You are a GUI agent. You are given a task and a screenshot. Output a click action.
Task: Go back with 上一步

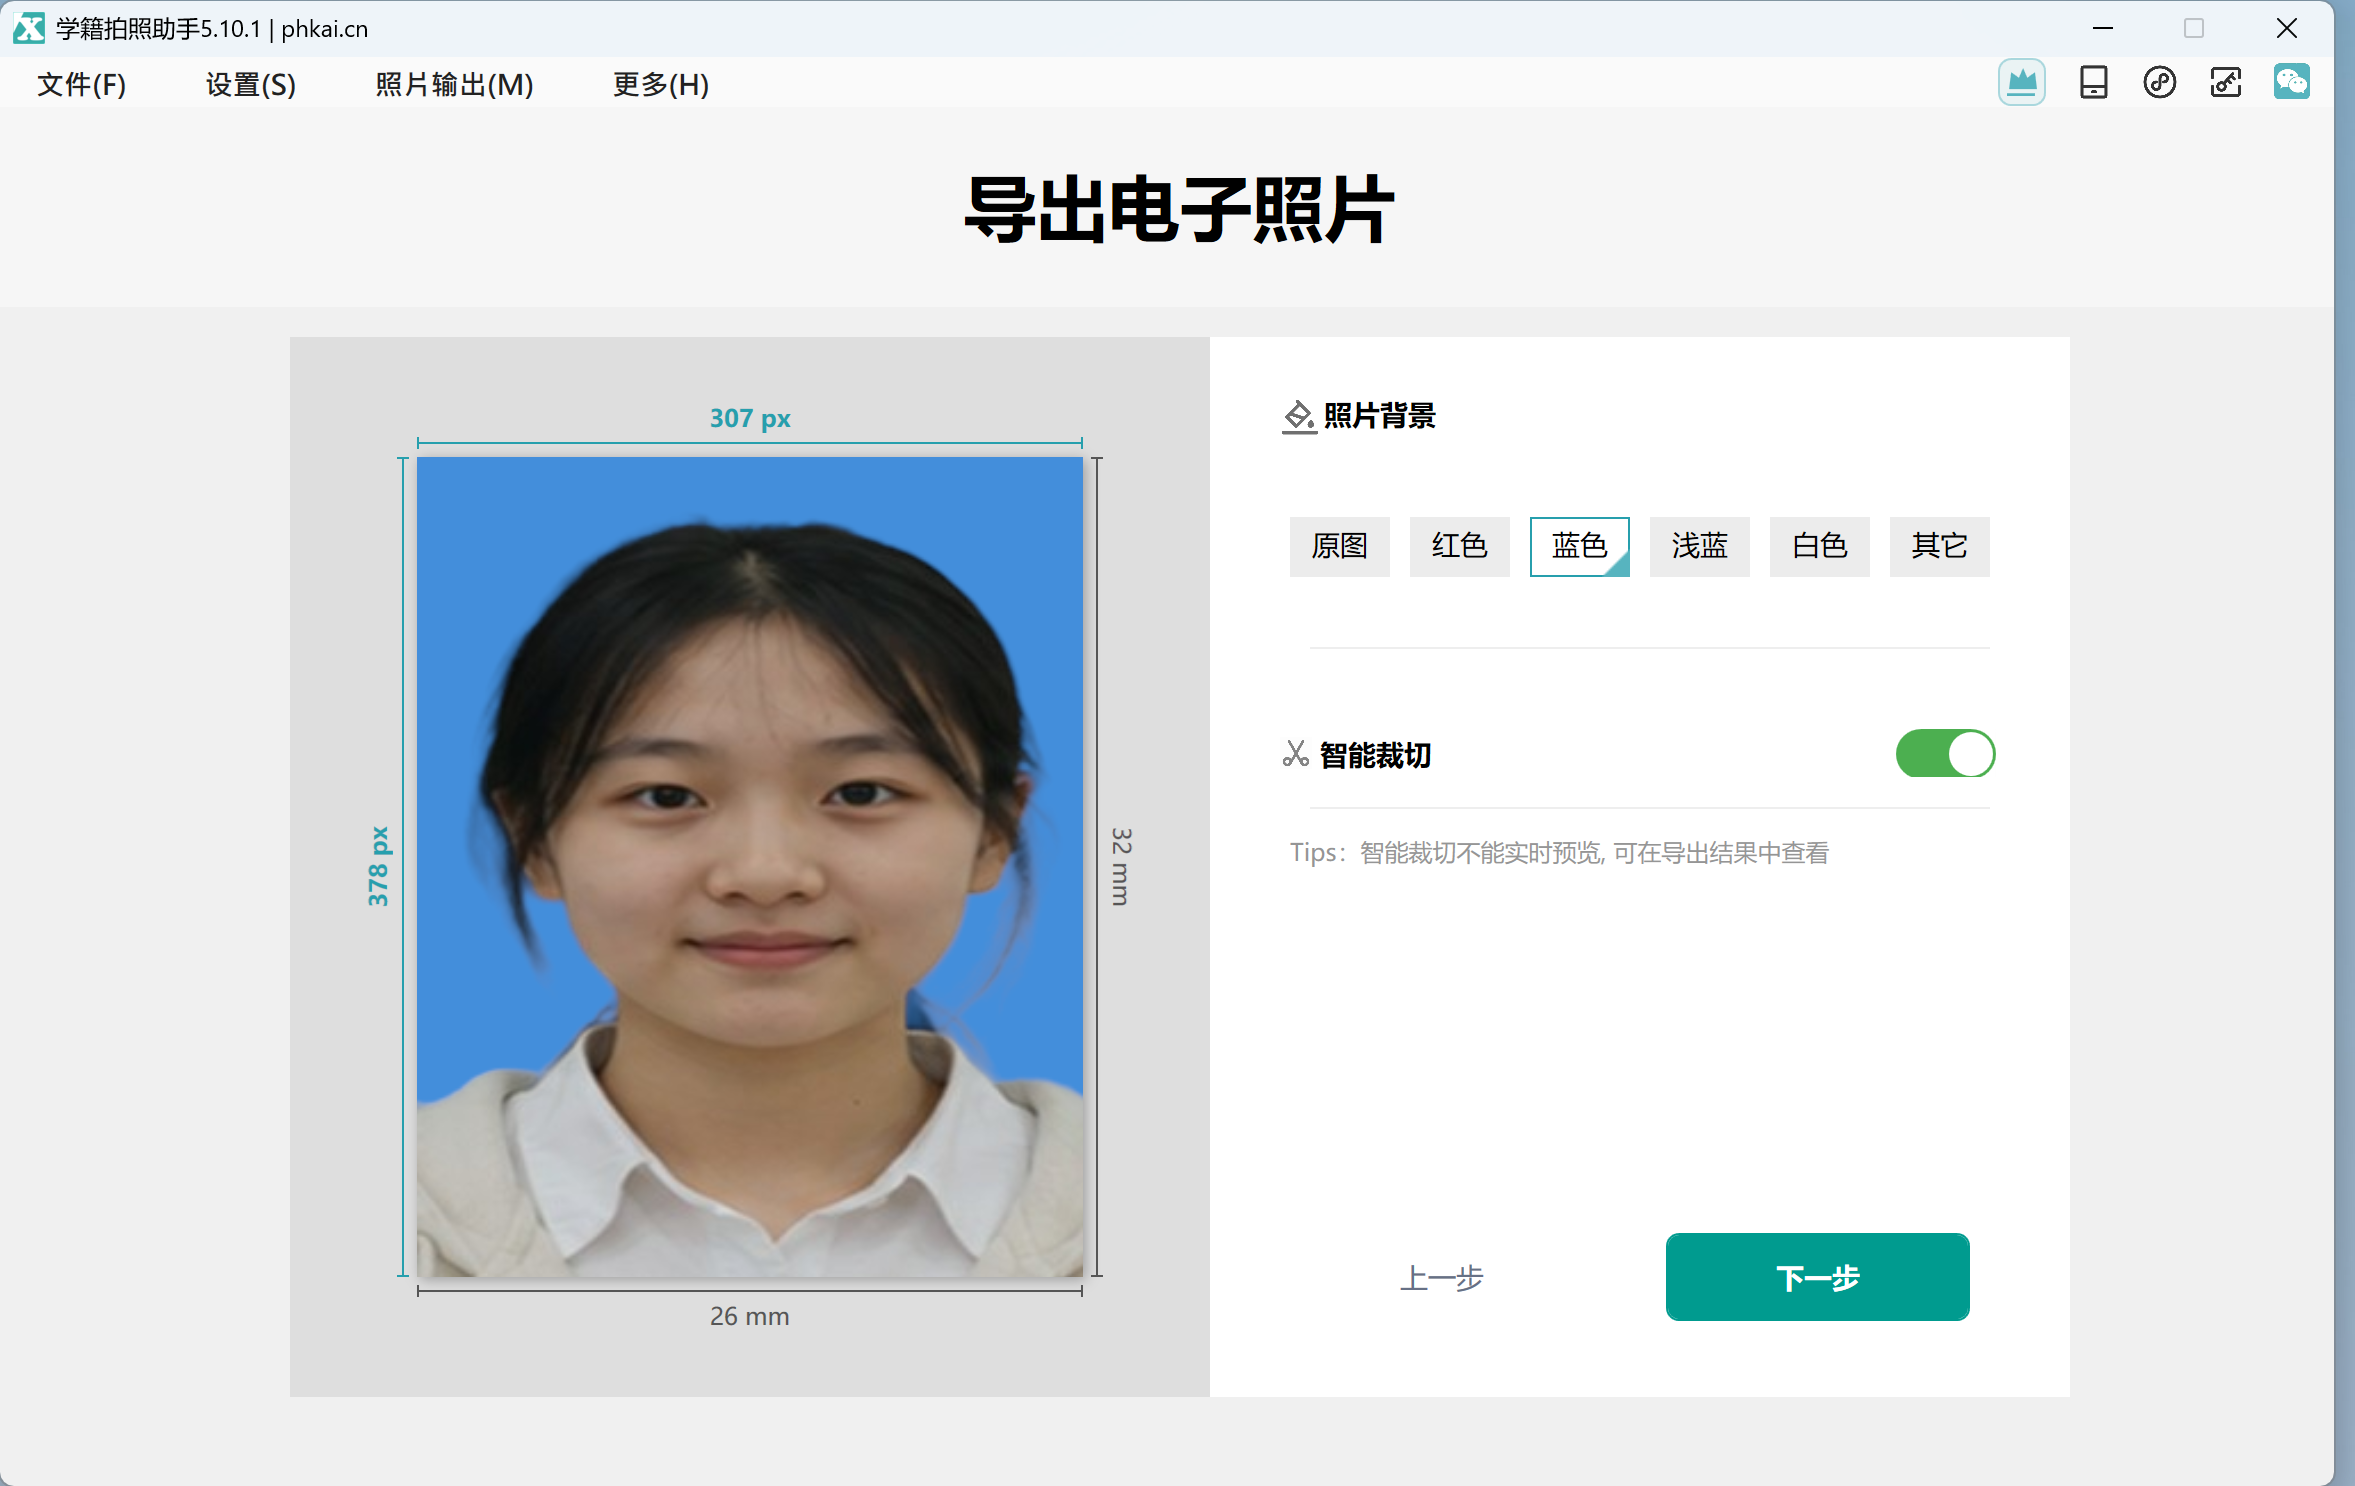(x=1441, y=1278)
